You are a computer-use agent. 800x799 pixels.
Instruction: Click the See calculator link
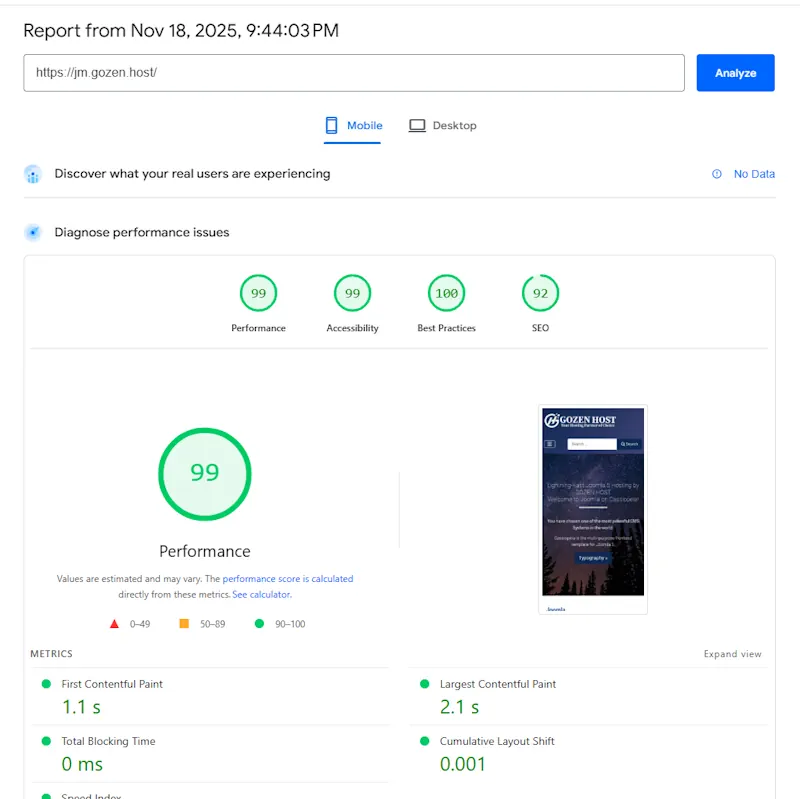coord(265,592)
